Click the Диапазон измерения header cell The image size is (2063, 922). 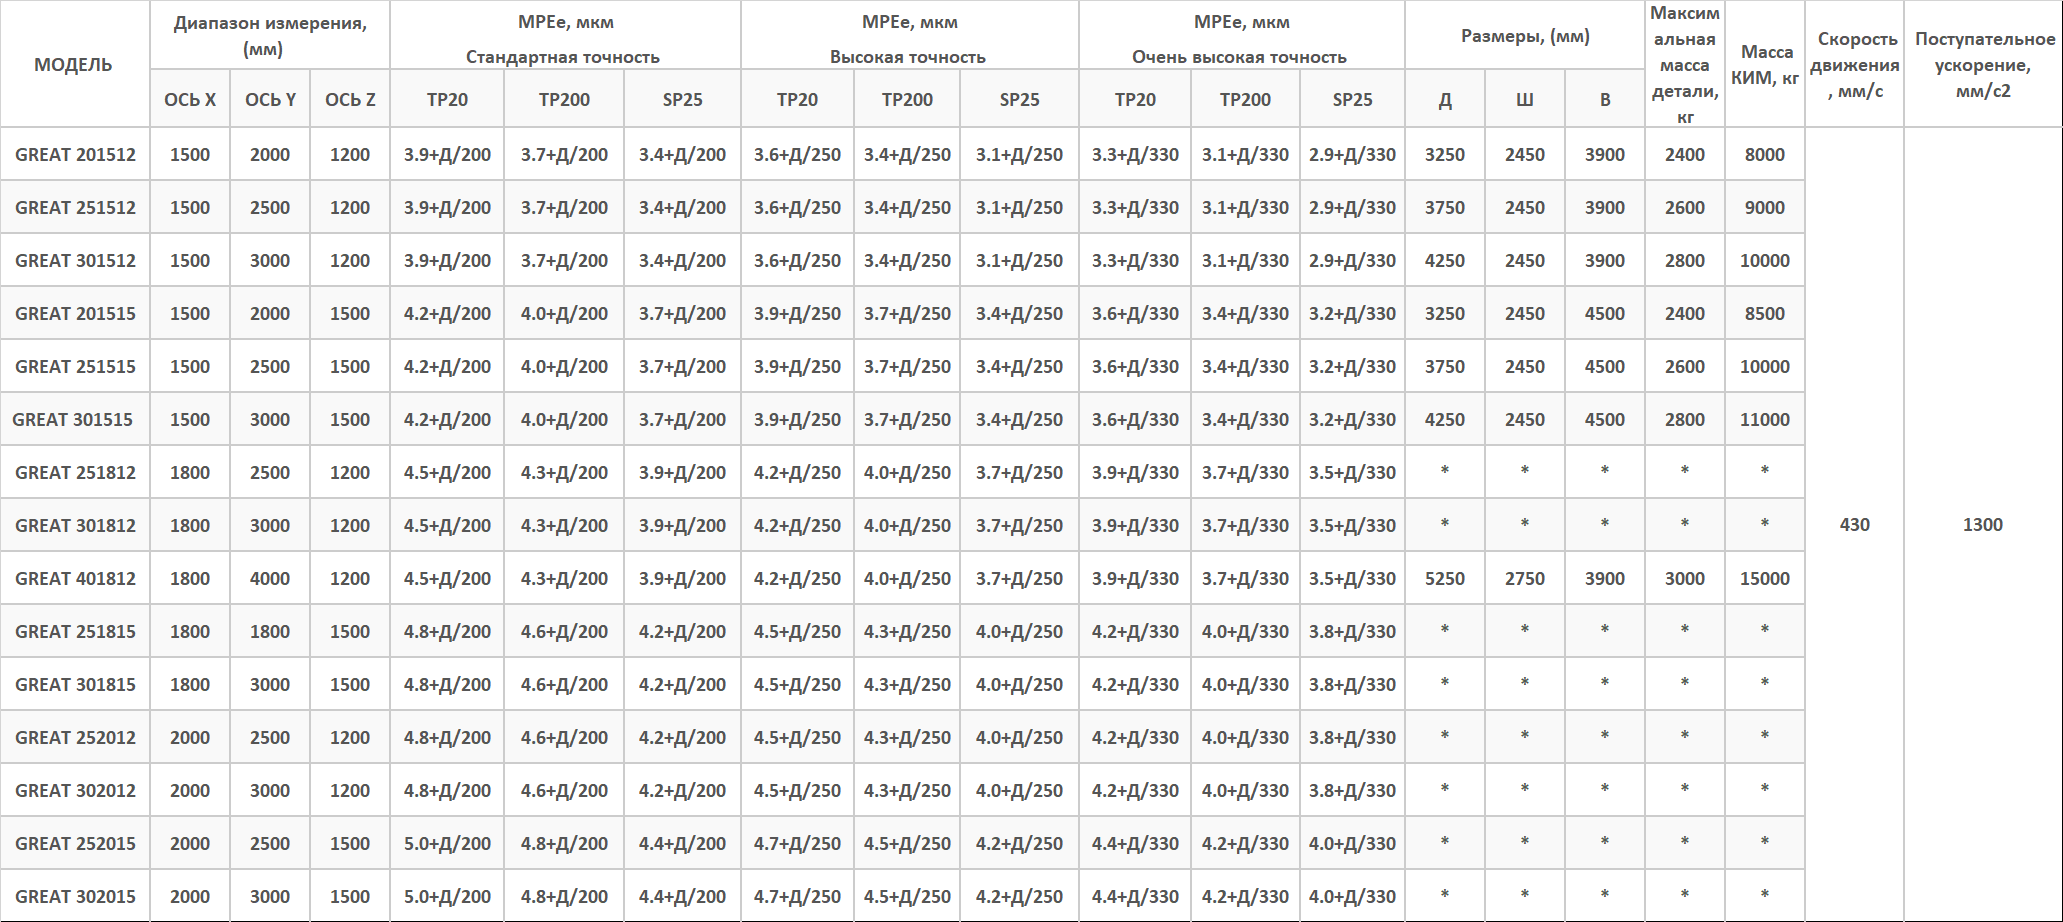click(270, 36)
